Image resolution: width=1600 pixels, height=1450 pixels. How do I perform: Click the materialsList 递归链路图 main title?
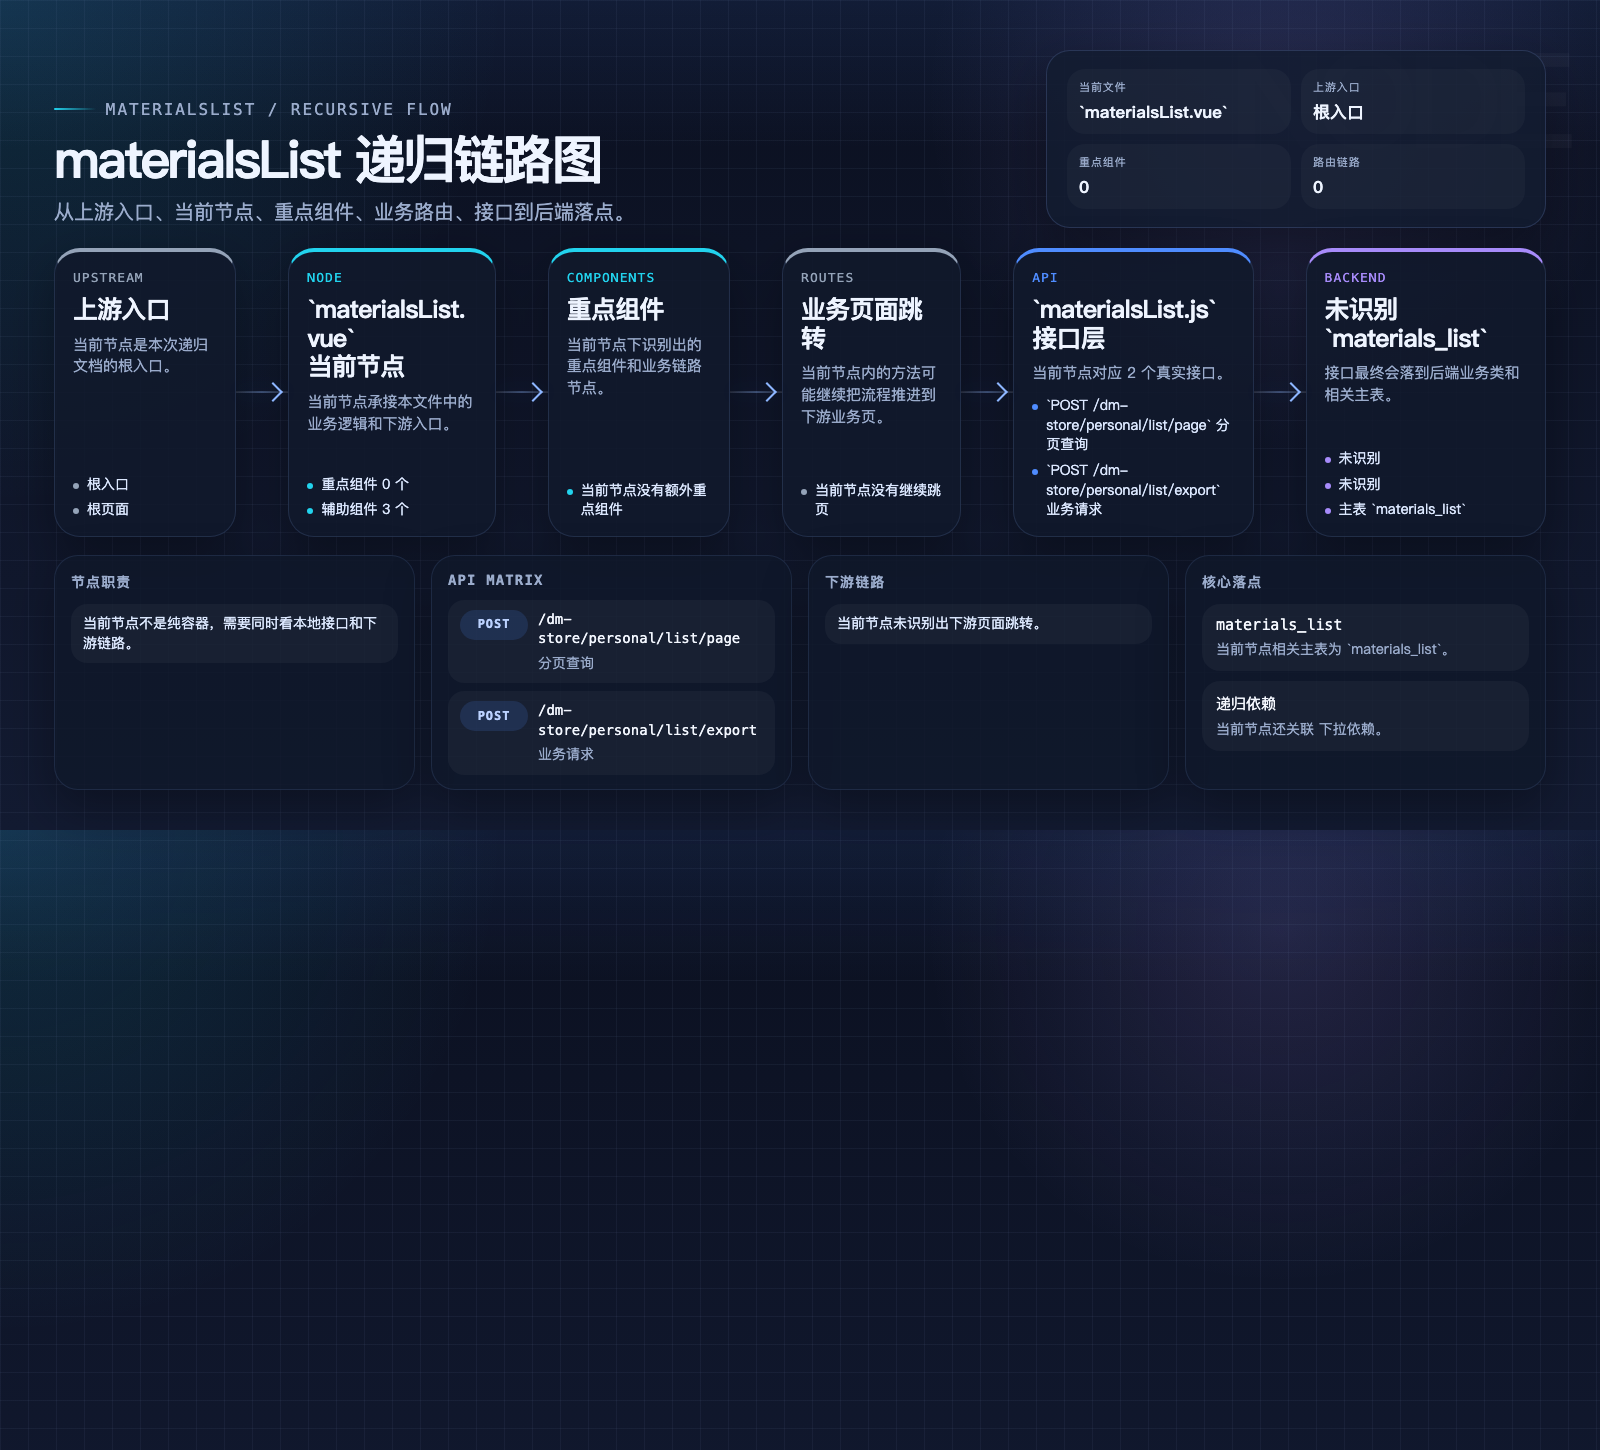tap(328, 161)
